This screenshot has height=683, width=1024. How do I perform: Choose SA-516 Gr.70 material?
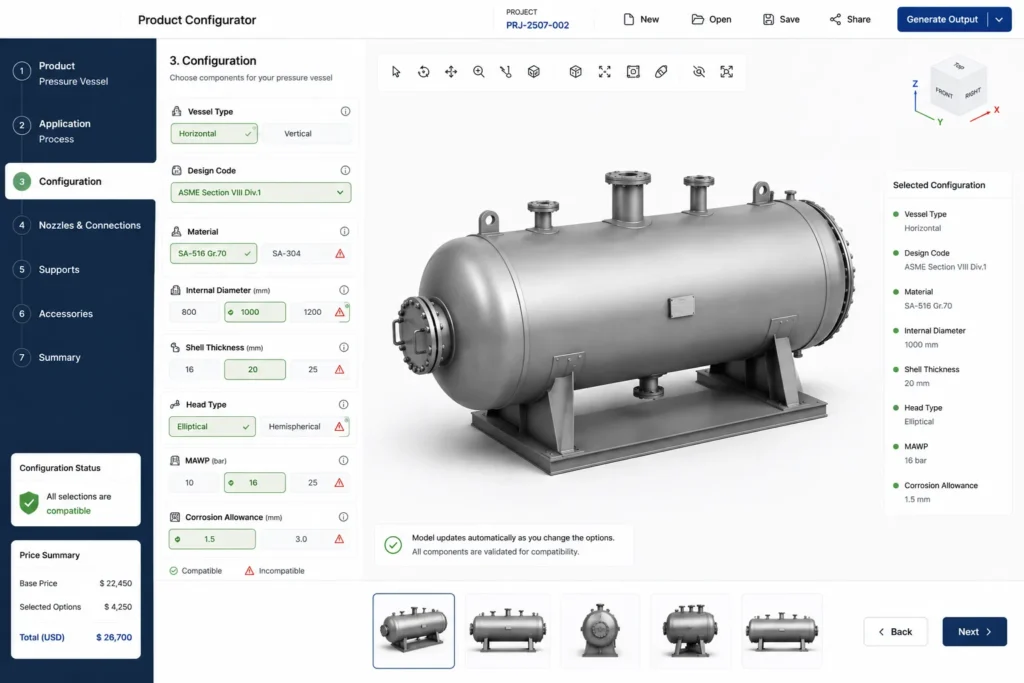(214, 253)
